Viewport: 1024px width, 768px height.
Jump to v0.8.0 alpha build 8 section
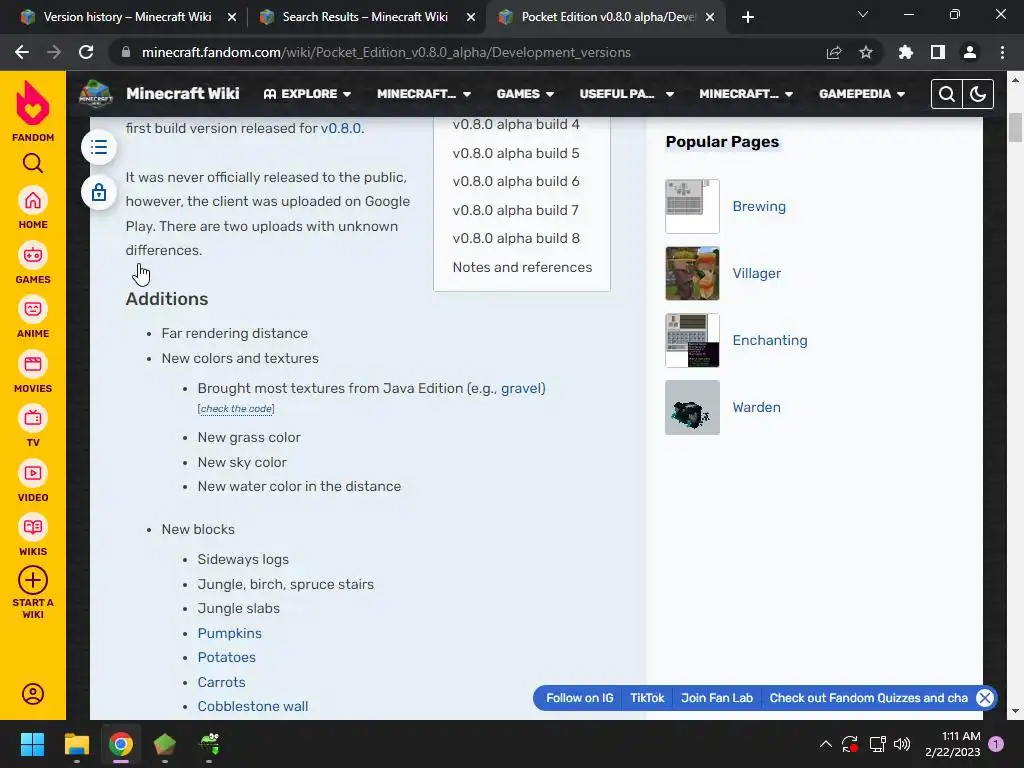pyautogui.click(x=516, y=238)
